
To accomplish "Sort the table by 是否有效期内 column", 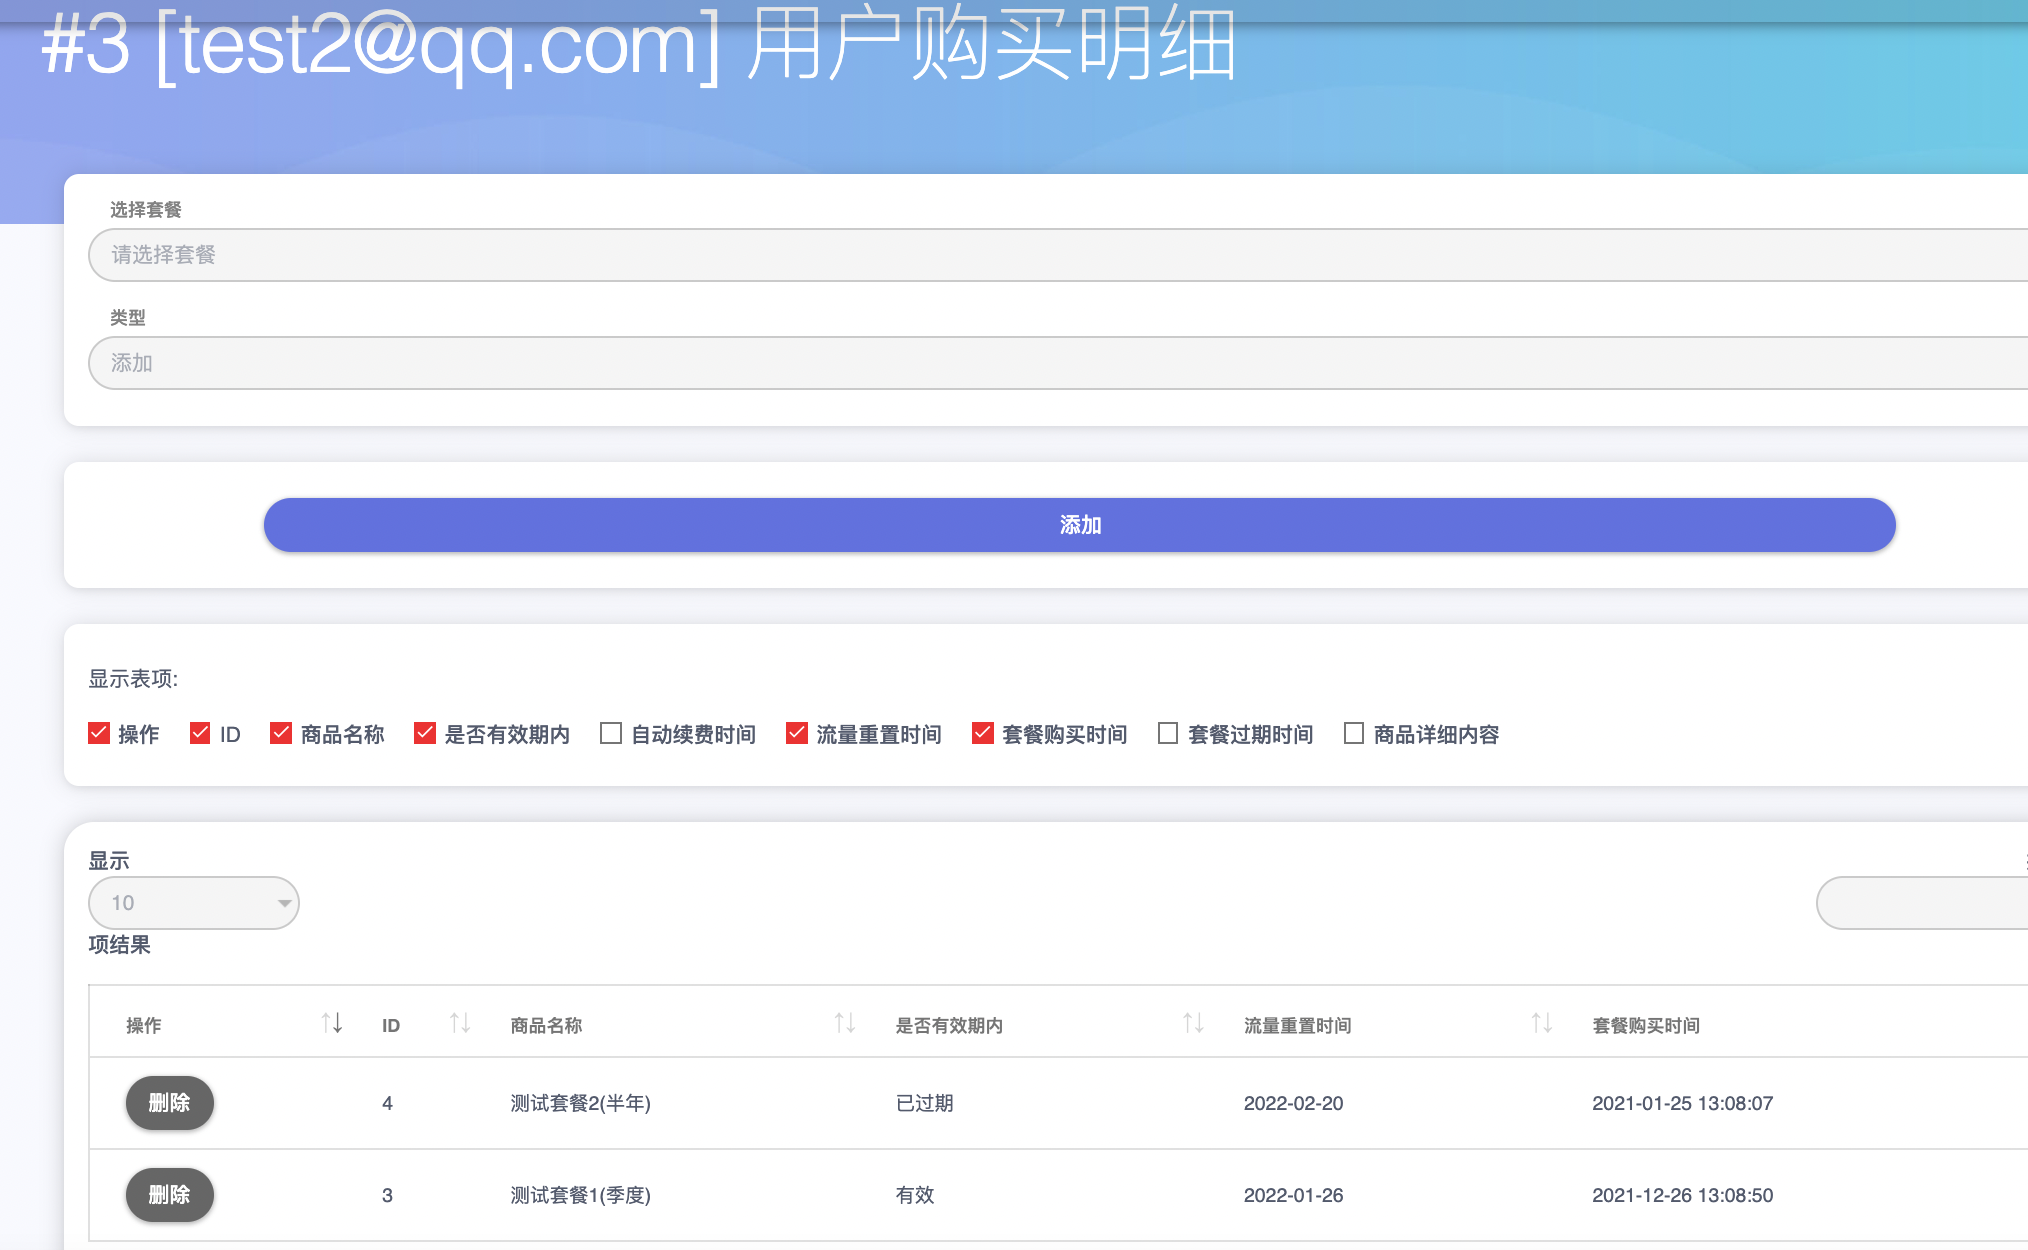I will (x=1192, y=1022).
